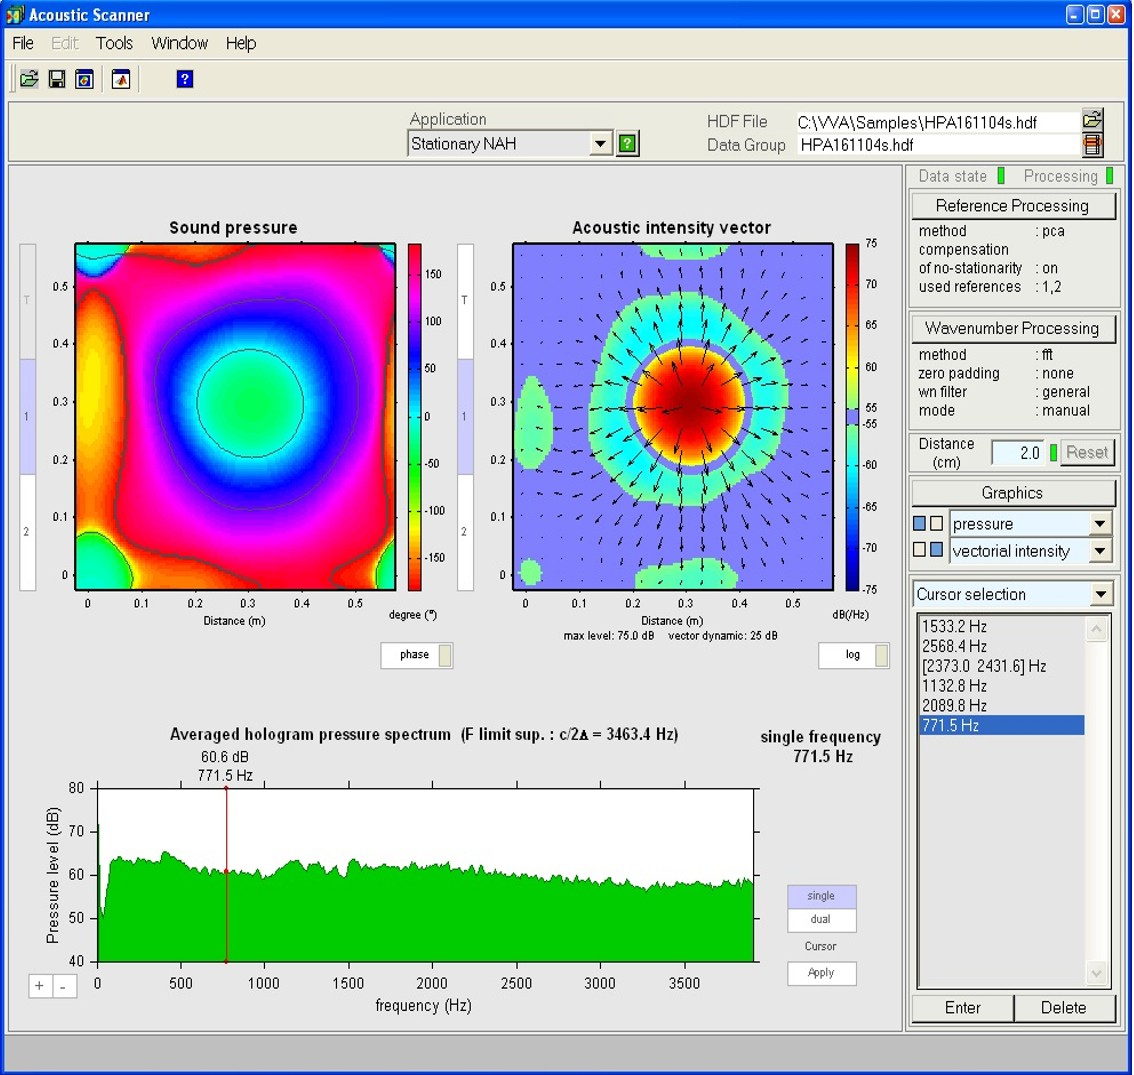Click the floppy disk save toolbar icon
The image size is (1134, 1075).
[56, 79]
